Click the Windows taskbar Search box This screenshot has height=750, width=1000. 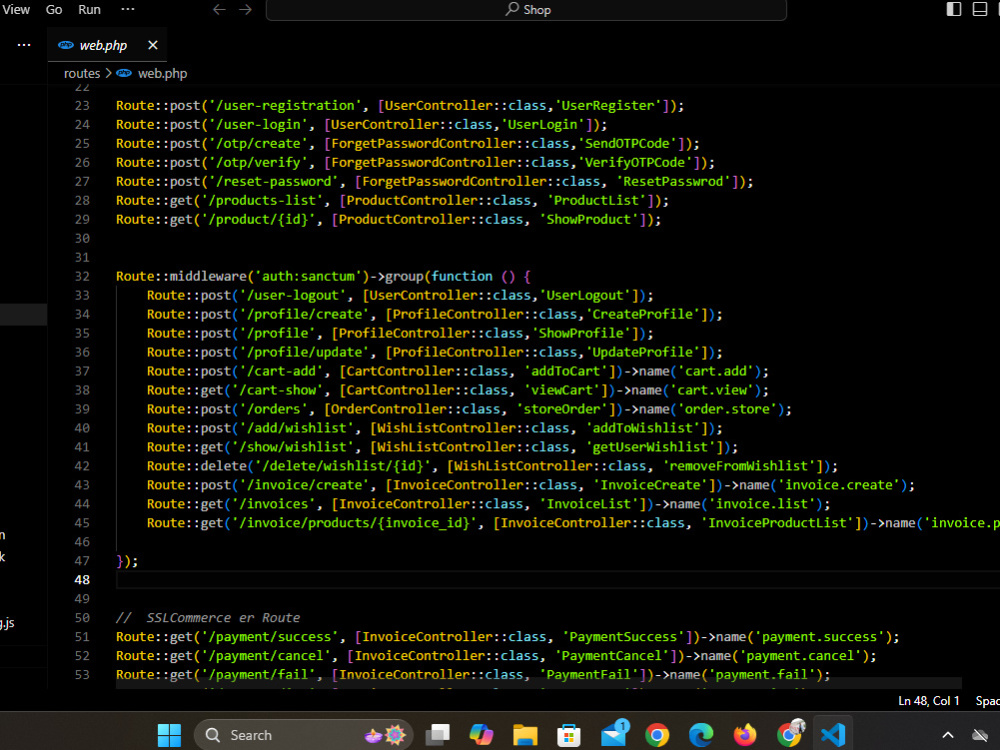[x=304, y=735]
